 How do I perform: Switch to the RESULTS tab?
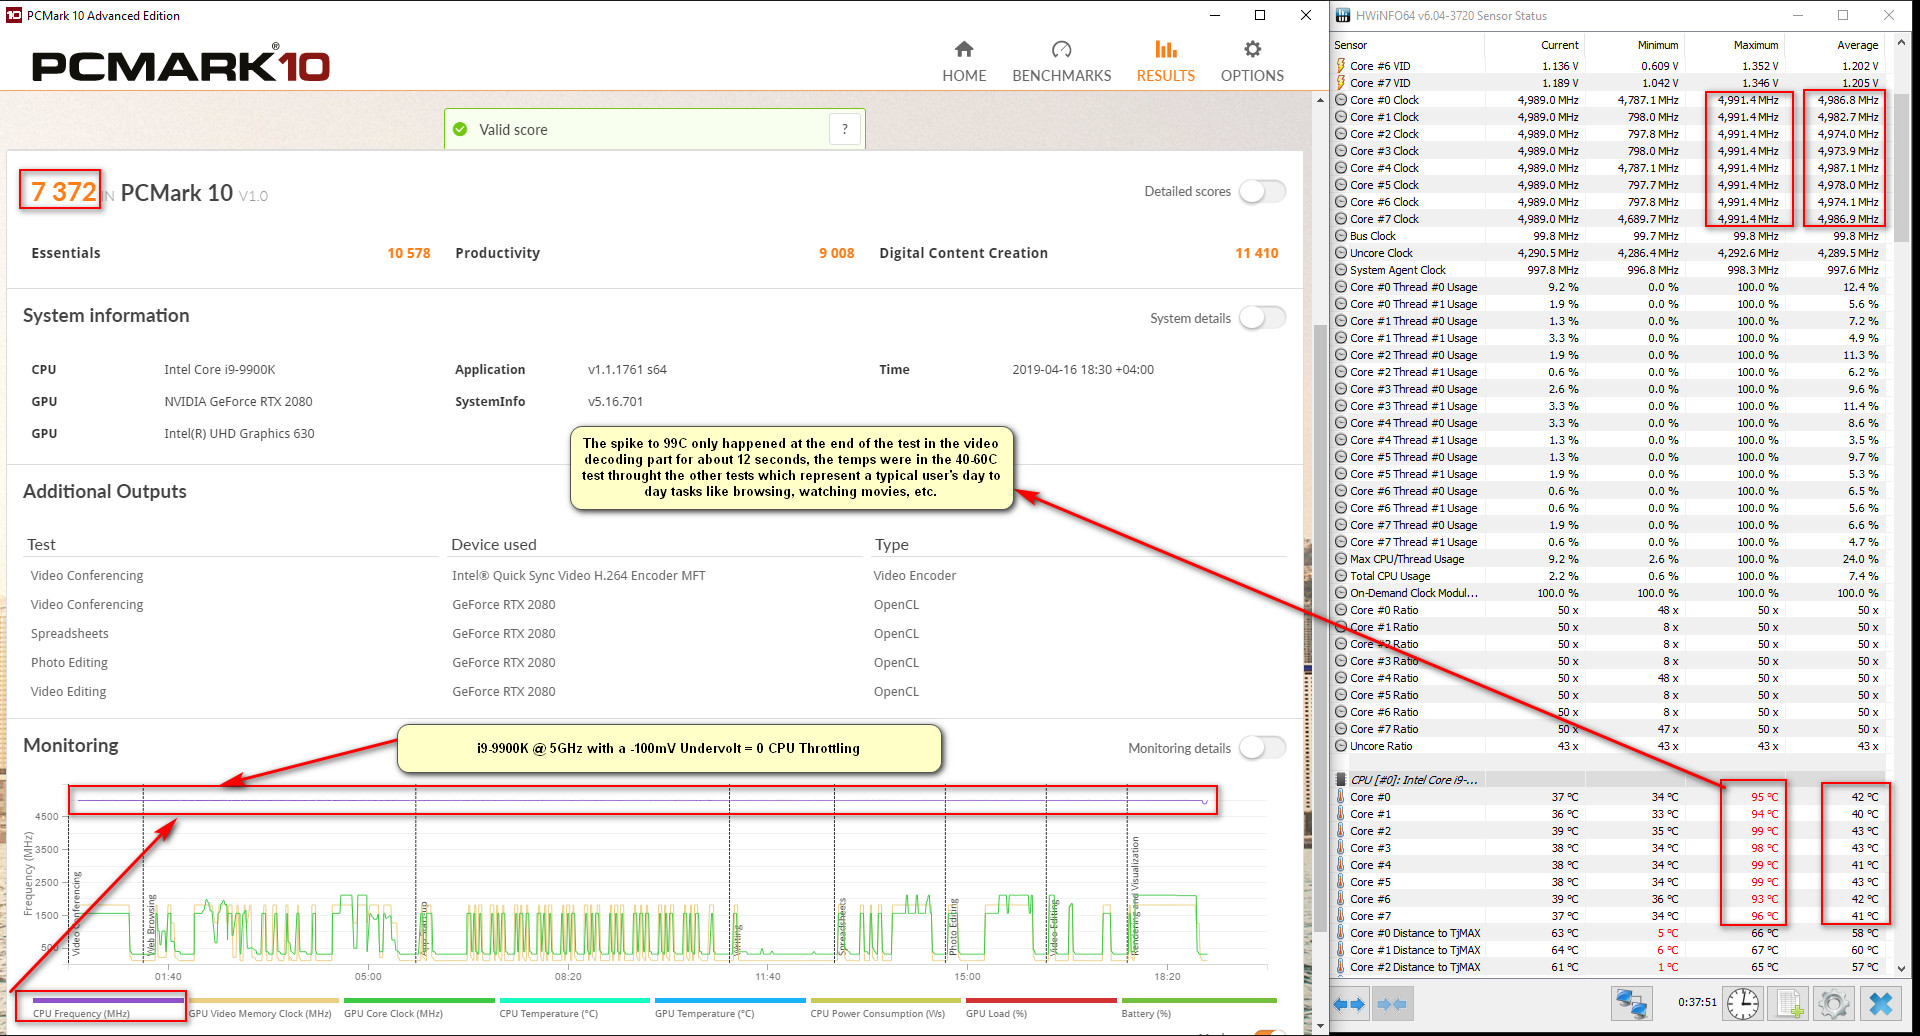click(x=1165, y=62)
